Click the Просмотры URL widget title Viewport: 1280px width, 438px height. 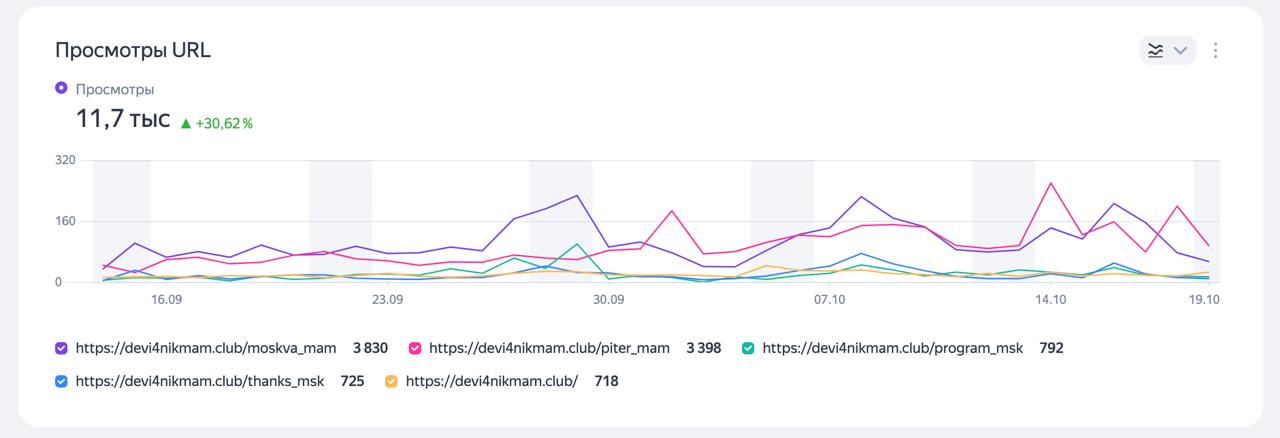pos(133,51)
